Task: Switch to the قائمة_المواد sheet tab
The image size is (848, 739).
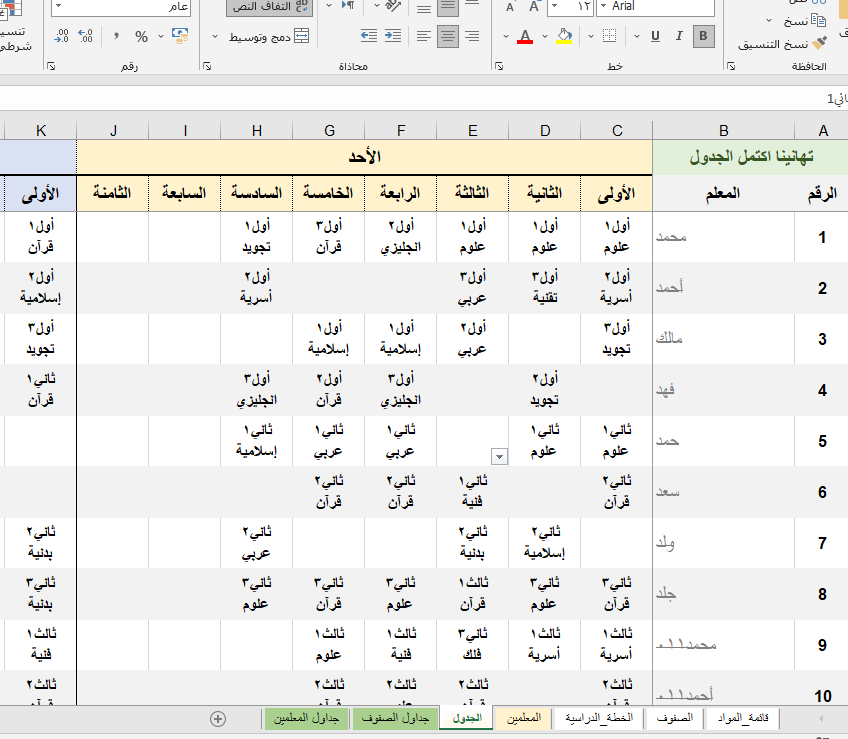Action: pos(743,718)
